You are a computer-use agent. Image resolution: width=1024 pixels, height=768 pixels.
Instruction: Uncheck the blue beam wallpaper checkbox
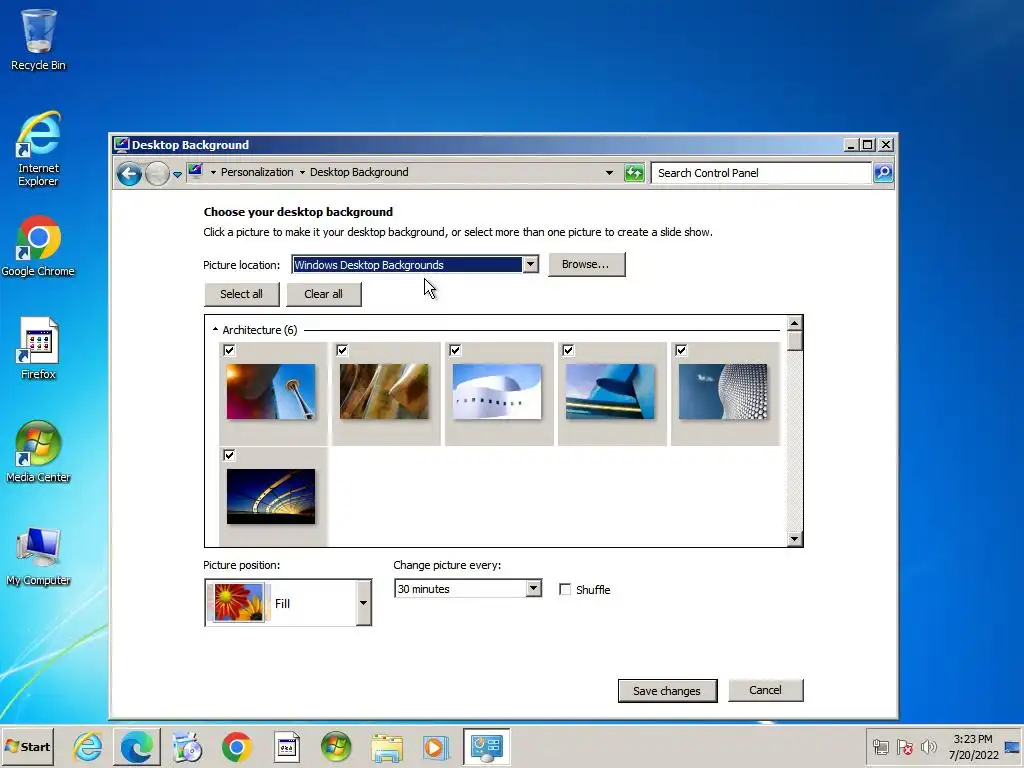pyautogui.click(x=568, y=351)
